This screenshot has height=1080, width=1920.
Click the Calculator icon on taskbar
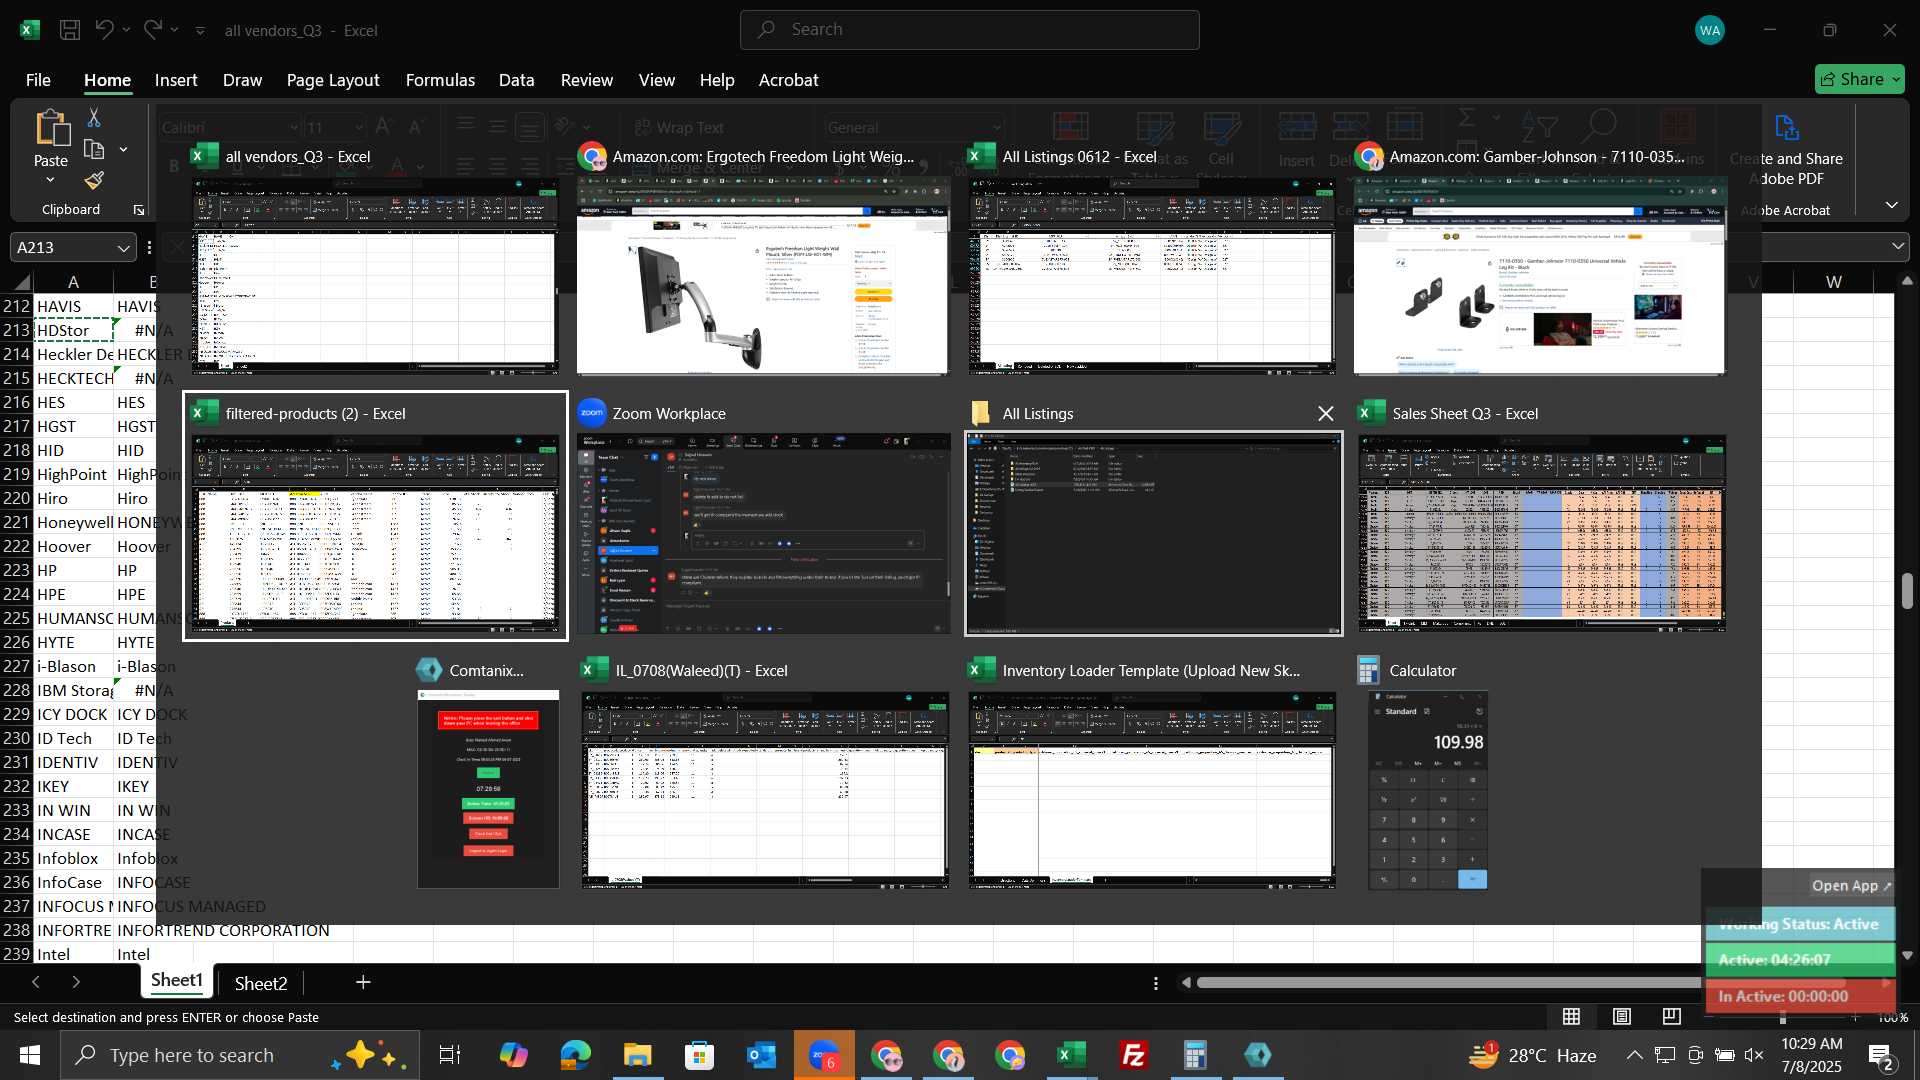coord(1195,1055)
